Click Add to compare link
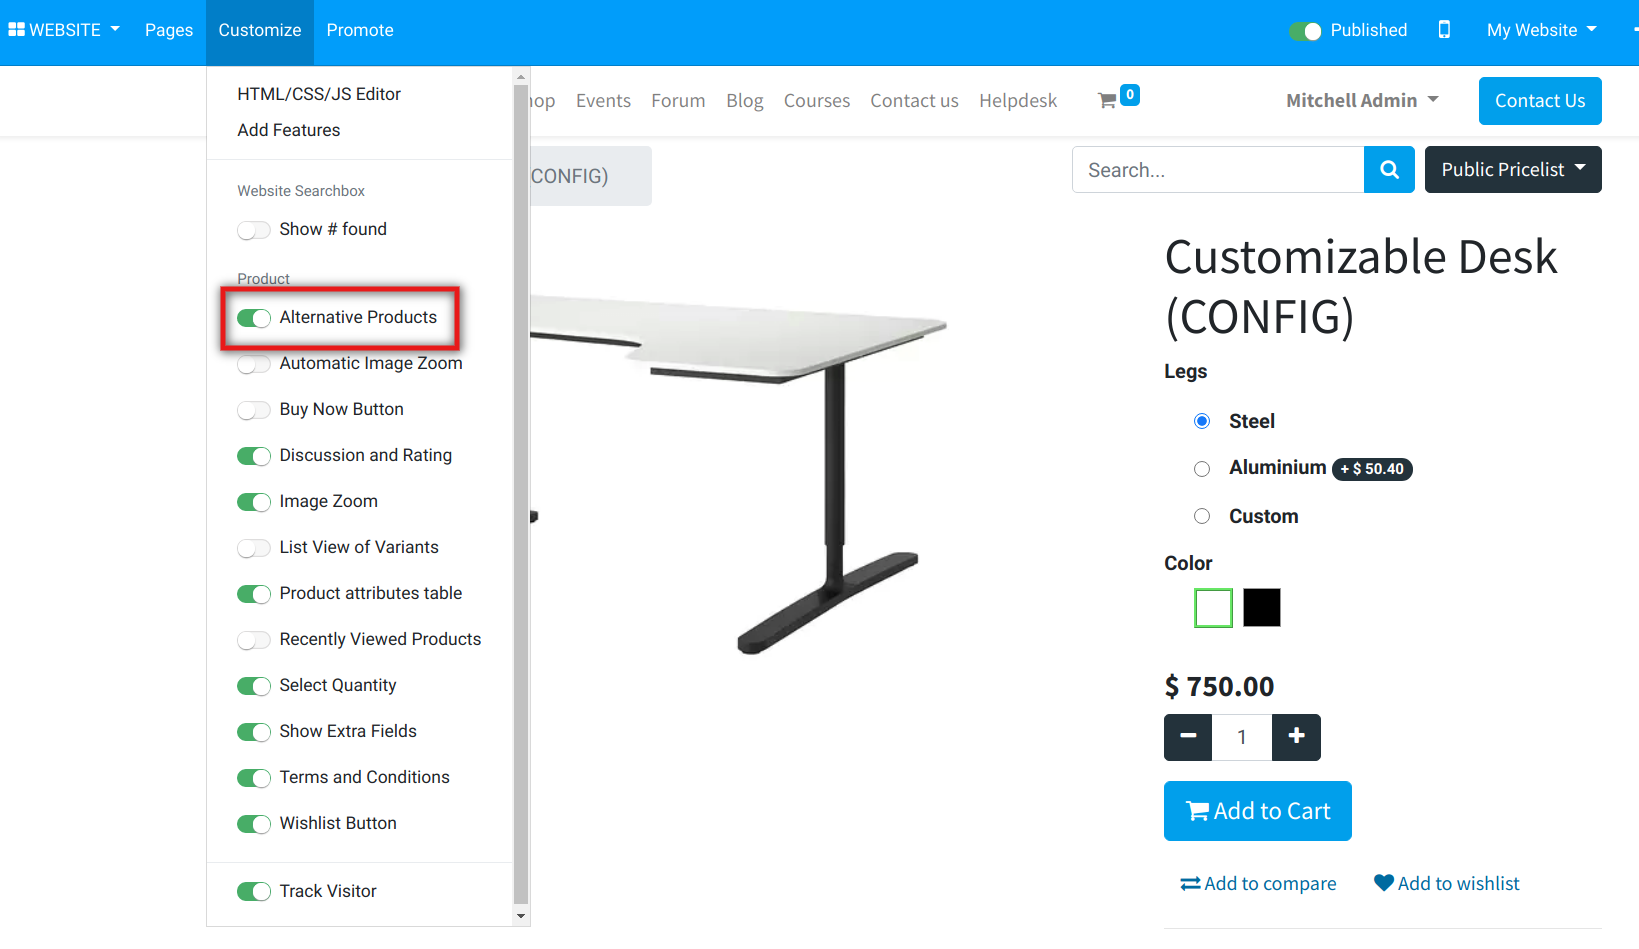Screen dimensions: 1639x949 [1258, 883]
